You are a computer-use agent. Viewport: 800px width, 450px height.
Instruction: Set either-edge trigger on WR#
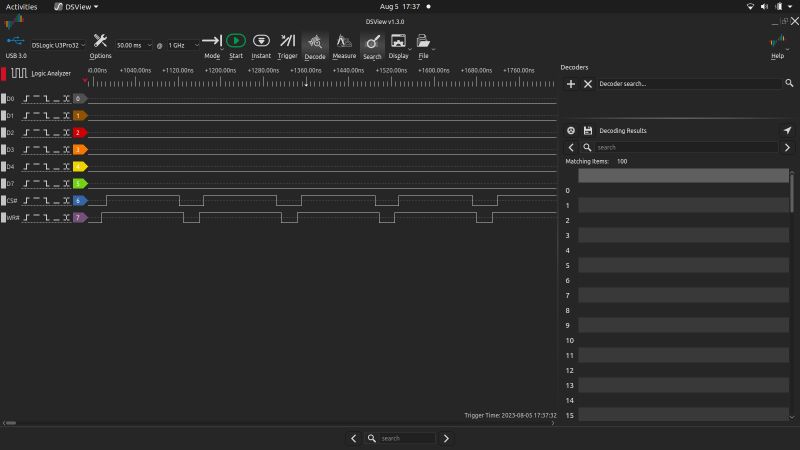(x=66, y=217)
